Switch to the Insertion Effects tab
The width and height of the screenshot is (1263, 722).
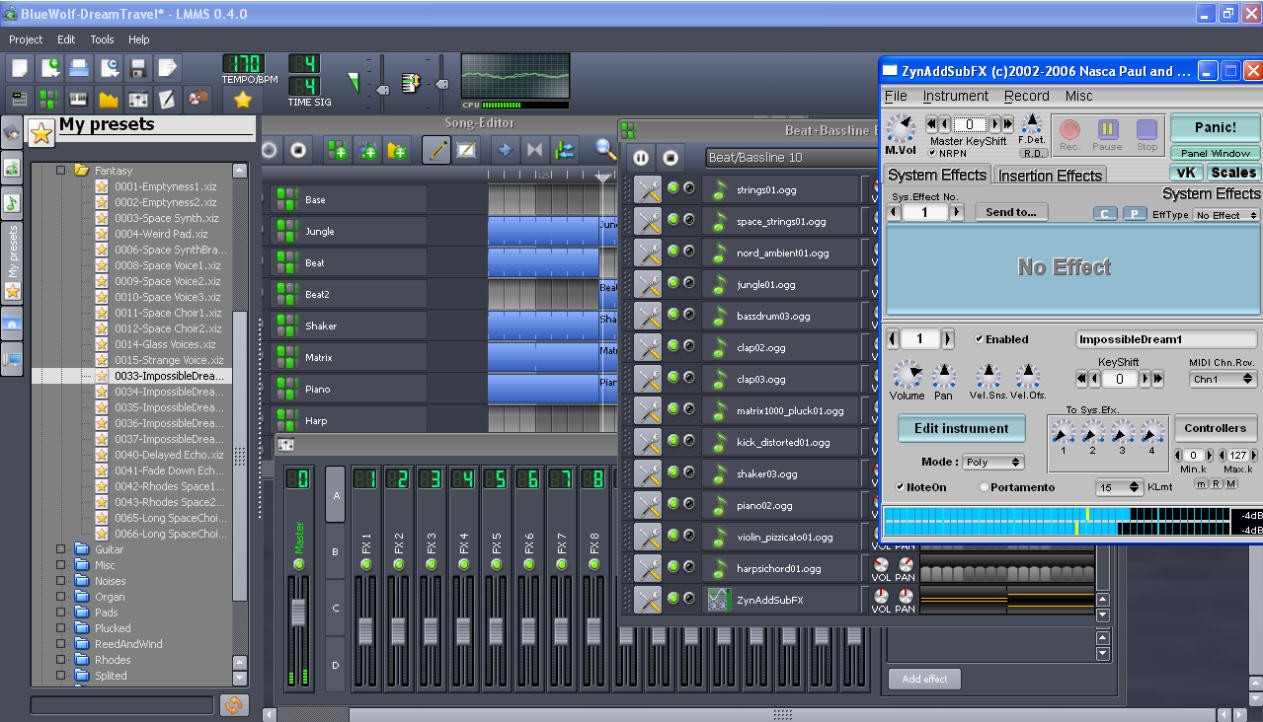(x=1049, y=174)
